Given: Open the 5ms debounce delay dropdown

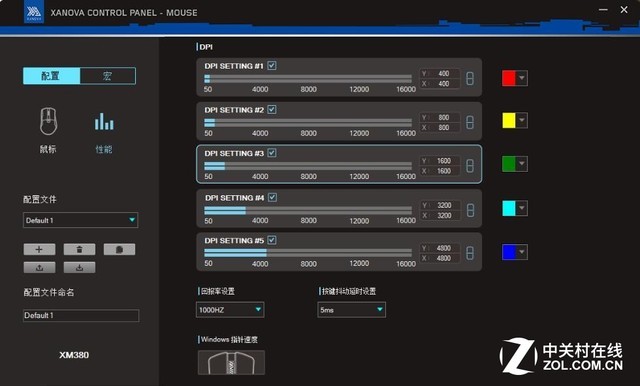Looking at the screenshot, I should pos(351,310).
